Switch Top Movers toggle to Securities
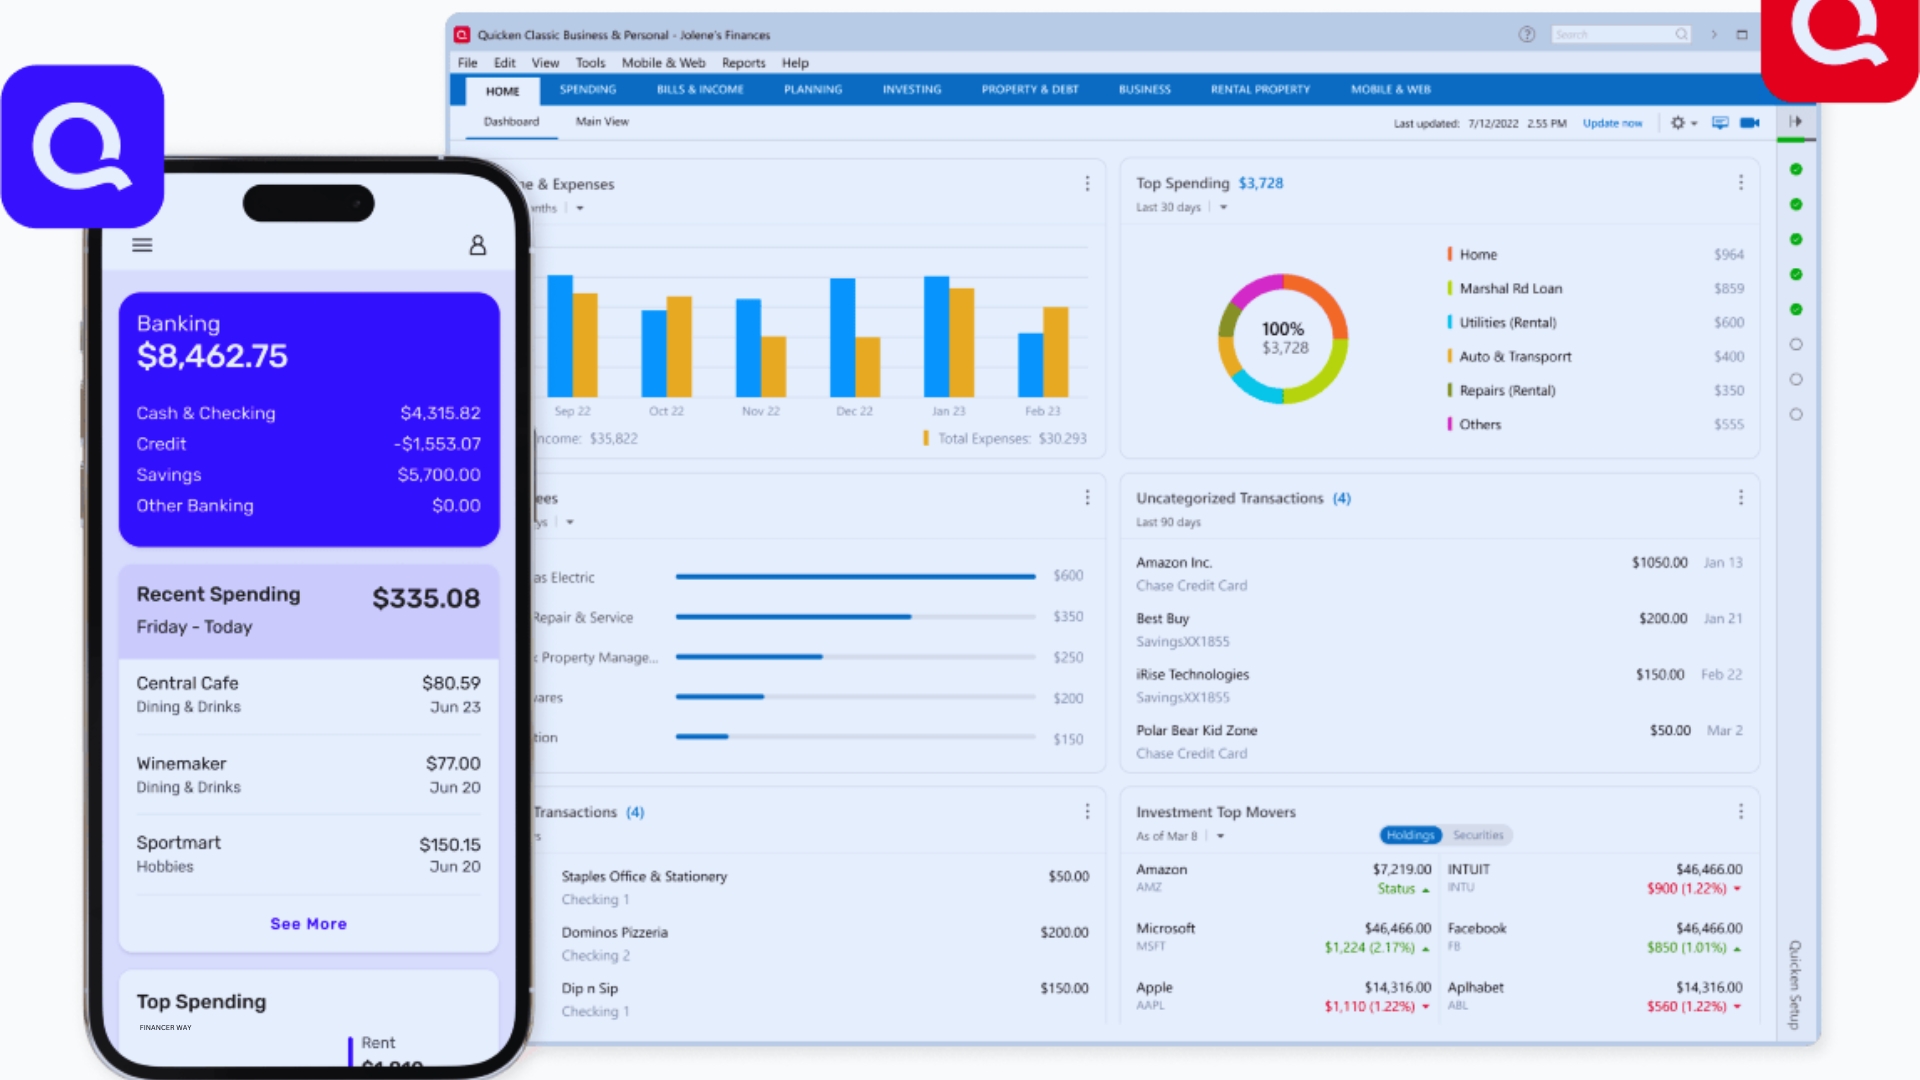 coord(1478,835)
